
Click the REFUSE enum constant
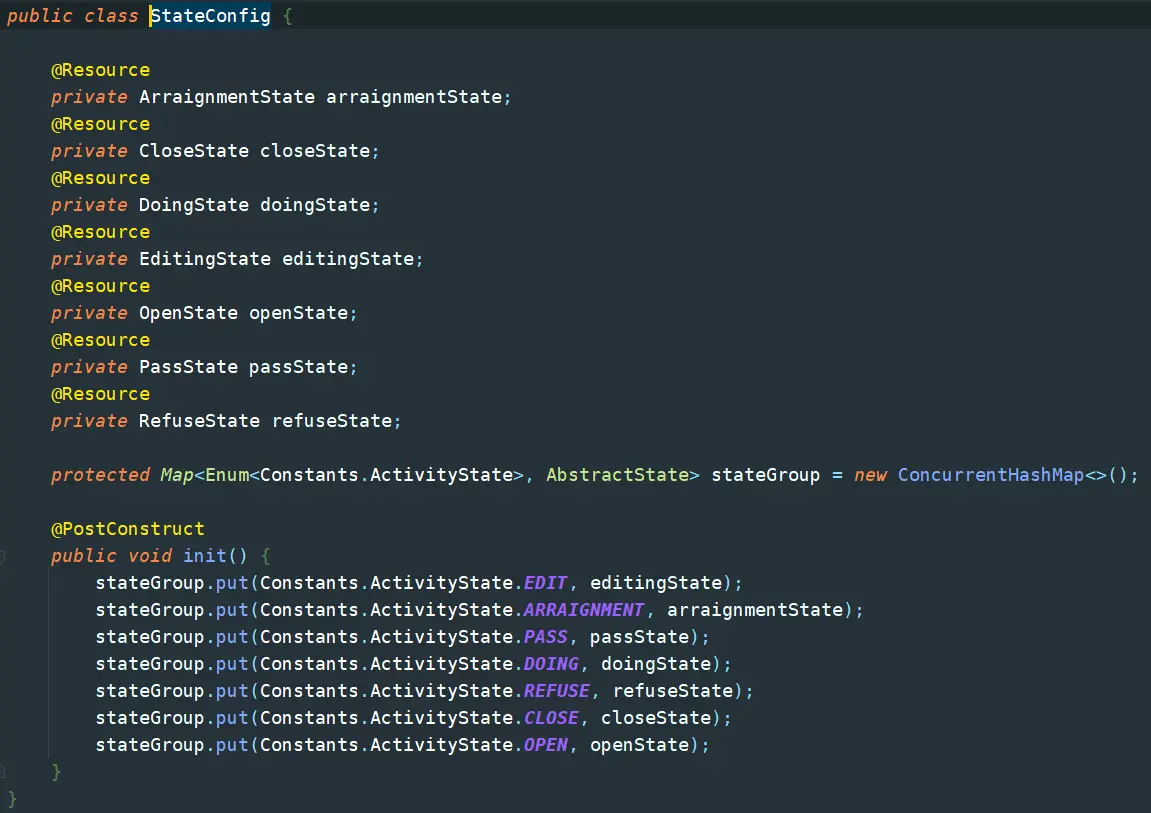[556, 691]
